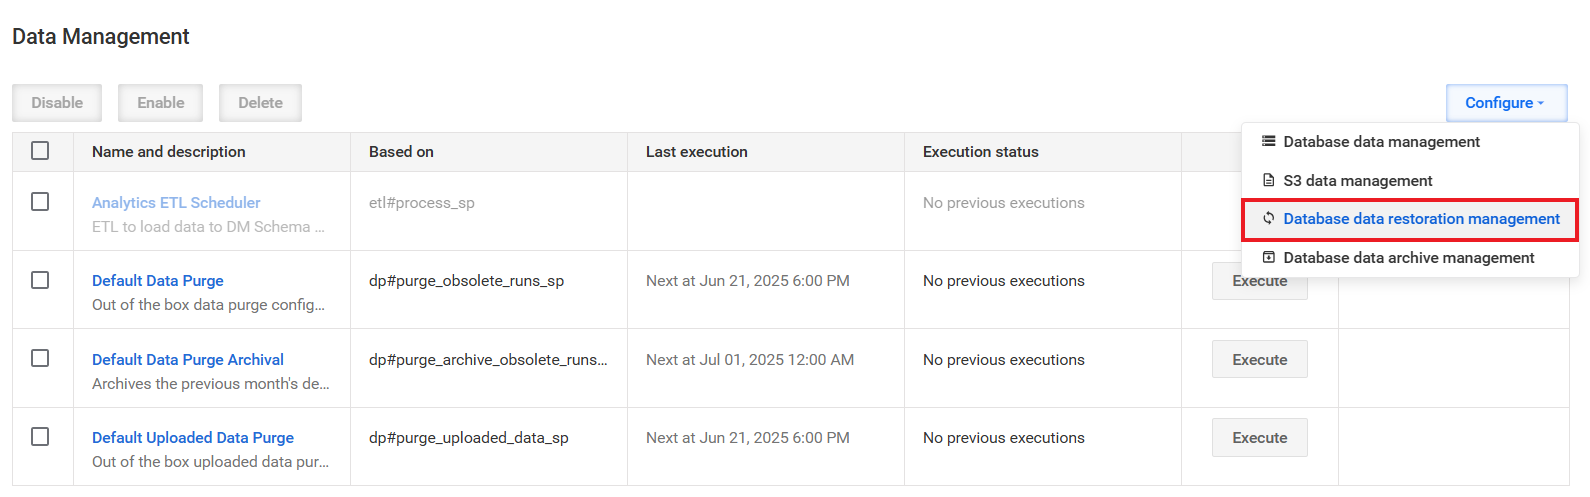The height and width of the screenshot is (497, 1590).
Task: Open the Default Data Purge Archival link
Action: 188,360
